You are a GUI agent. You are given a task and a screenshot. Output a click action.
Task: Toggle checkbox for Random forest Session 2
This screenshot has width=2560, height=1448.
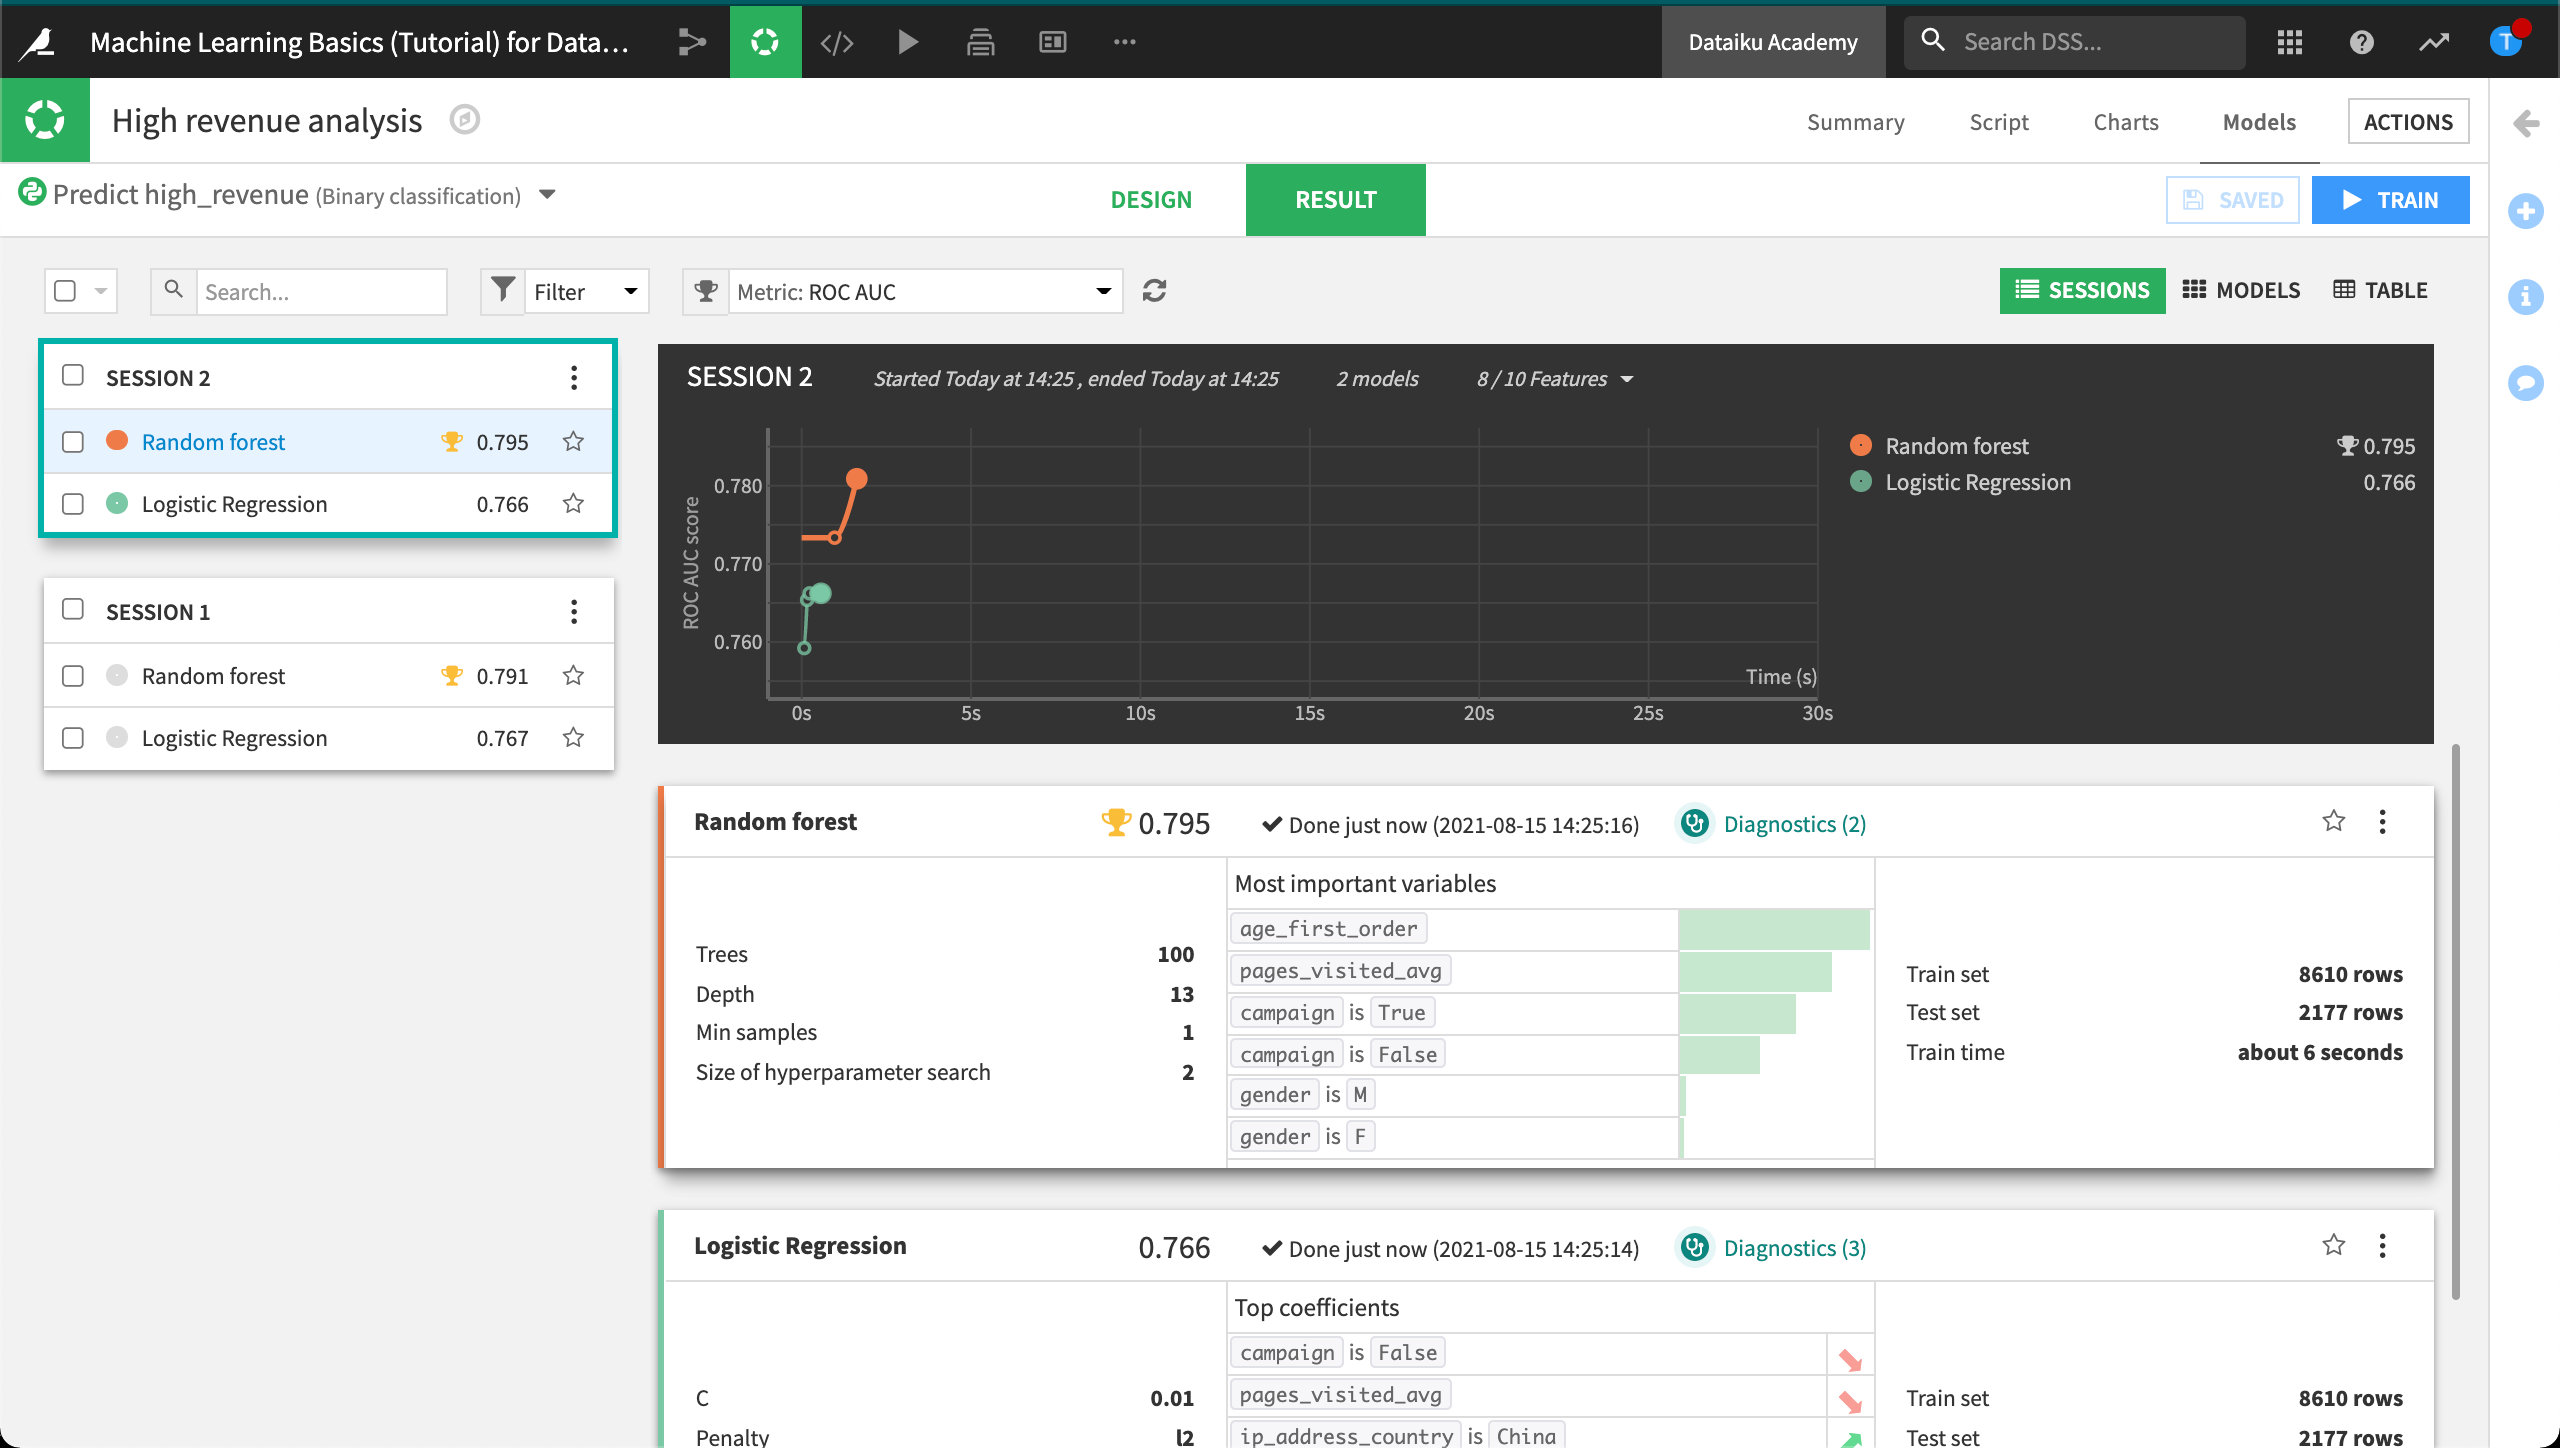click(72, 441)
